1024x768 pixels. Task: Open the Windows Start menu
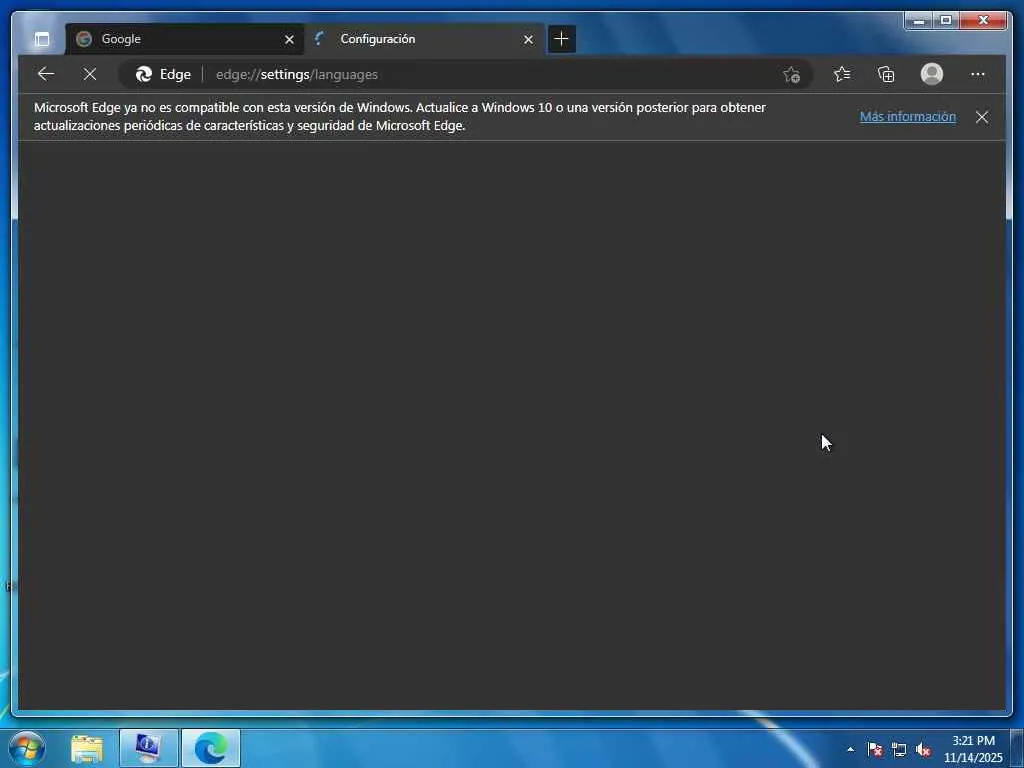[x=27, y=748]
